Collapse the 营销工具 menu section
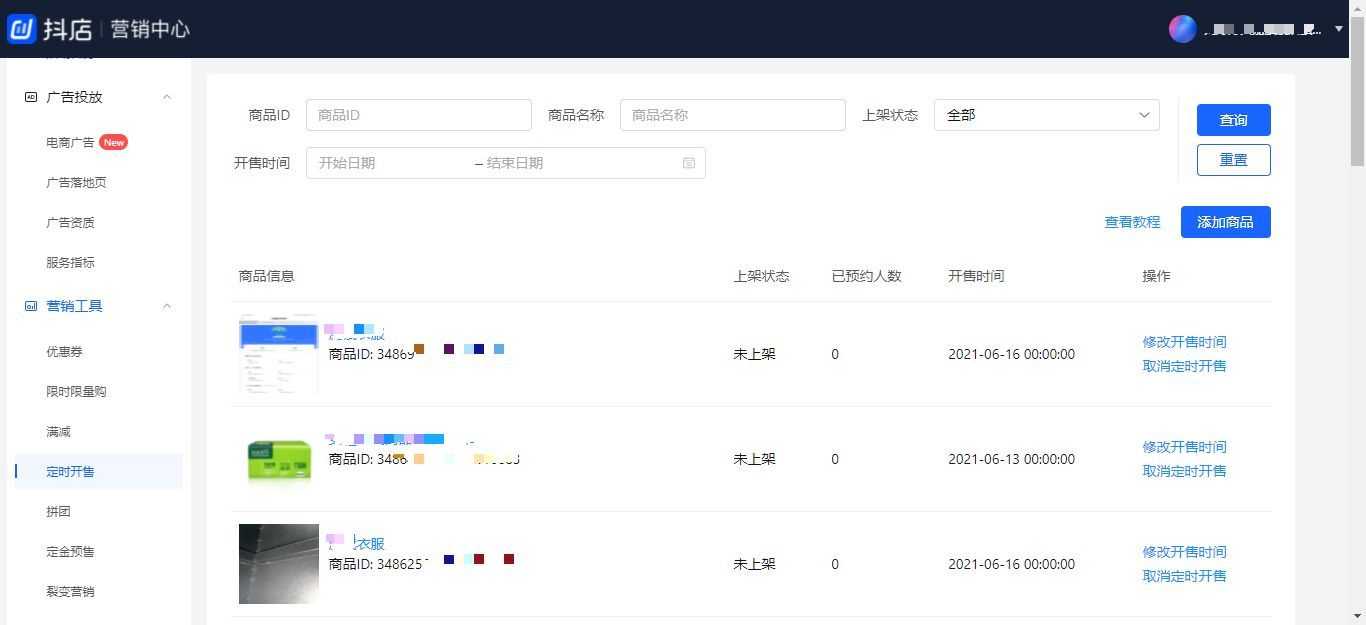 coord(167,306)
